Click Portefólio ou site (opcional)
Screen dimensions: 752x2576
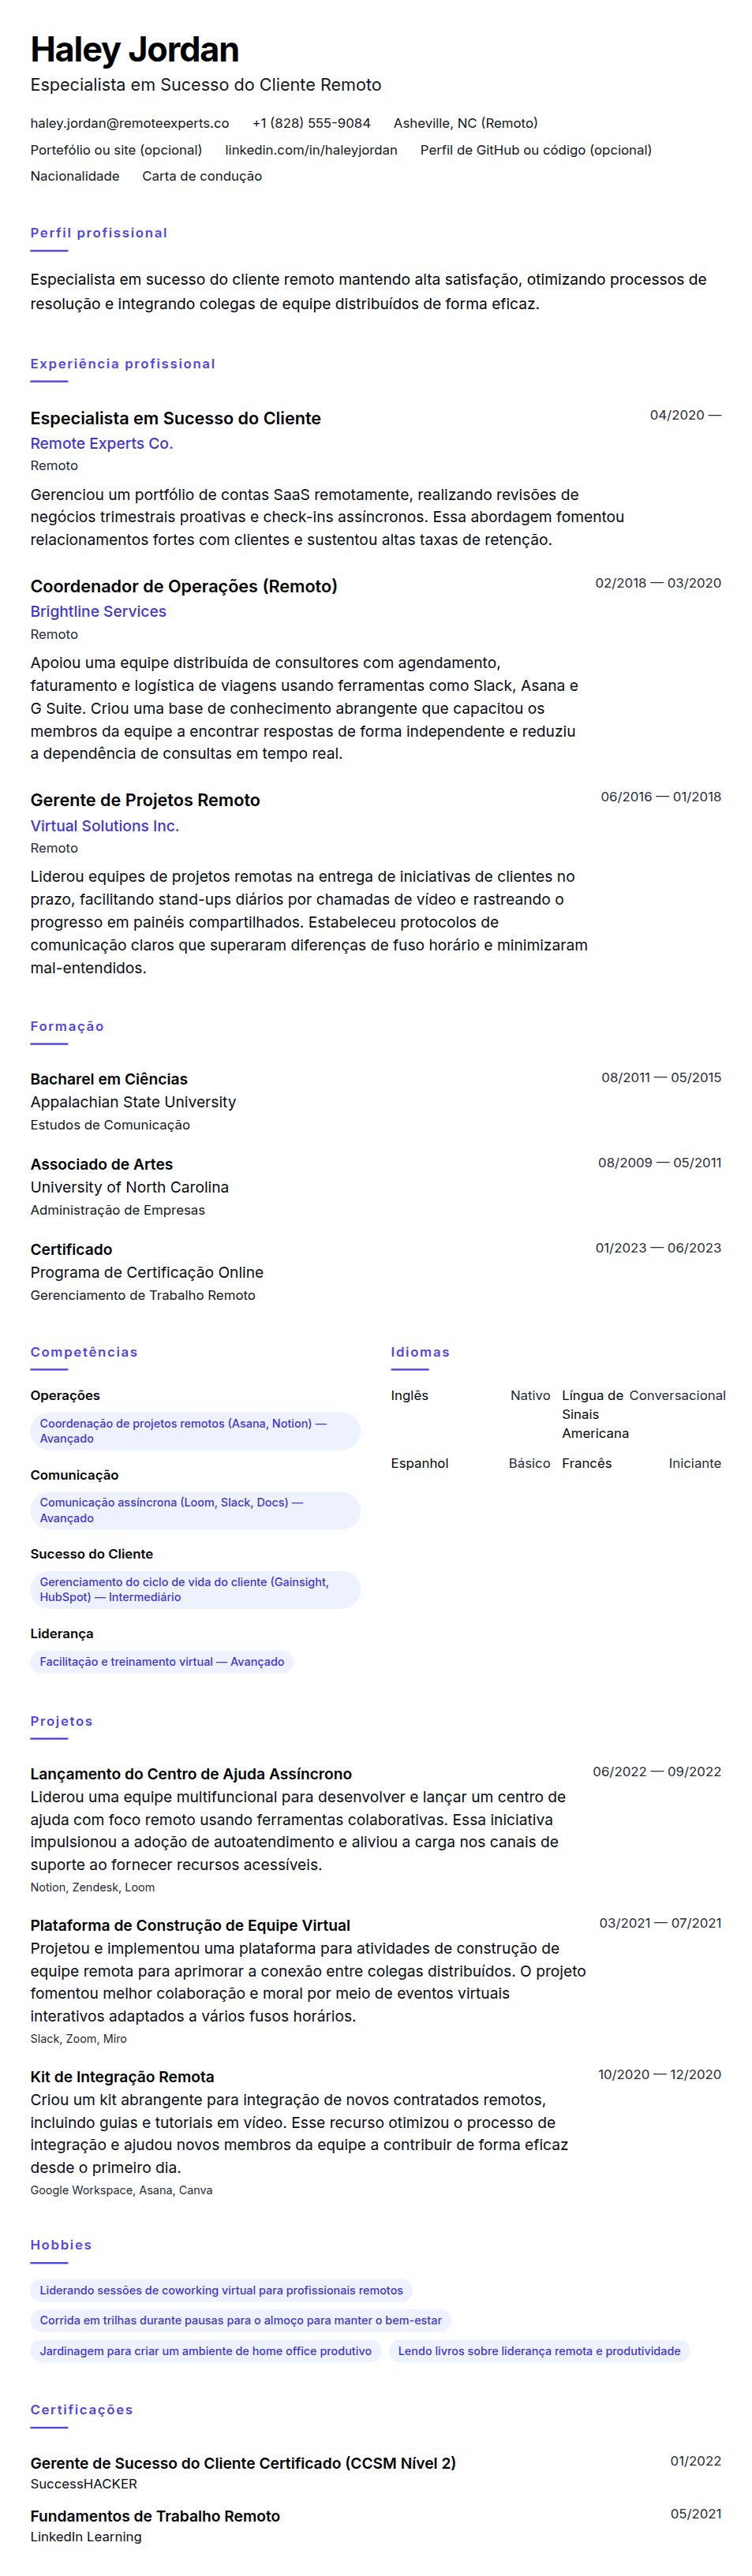point(116,150)
